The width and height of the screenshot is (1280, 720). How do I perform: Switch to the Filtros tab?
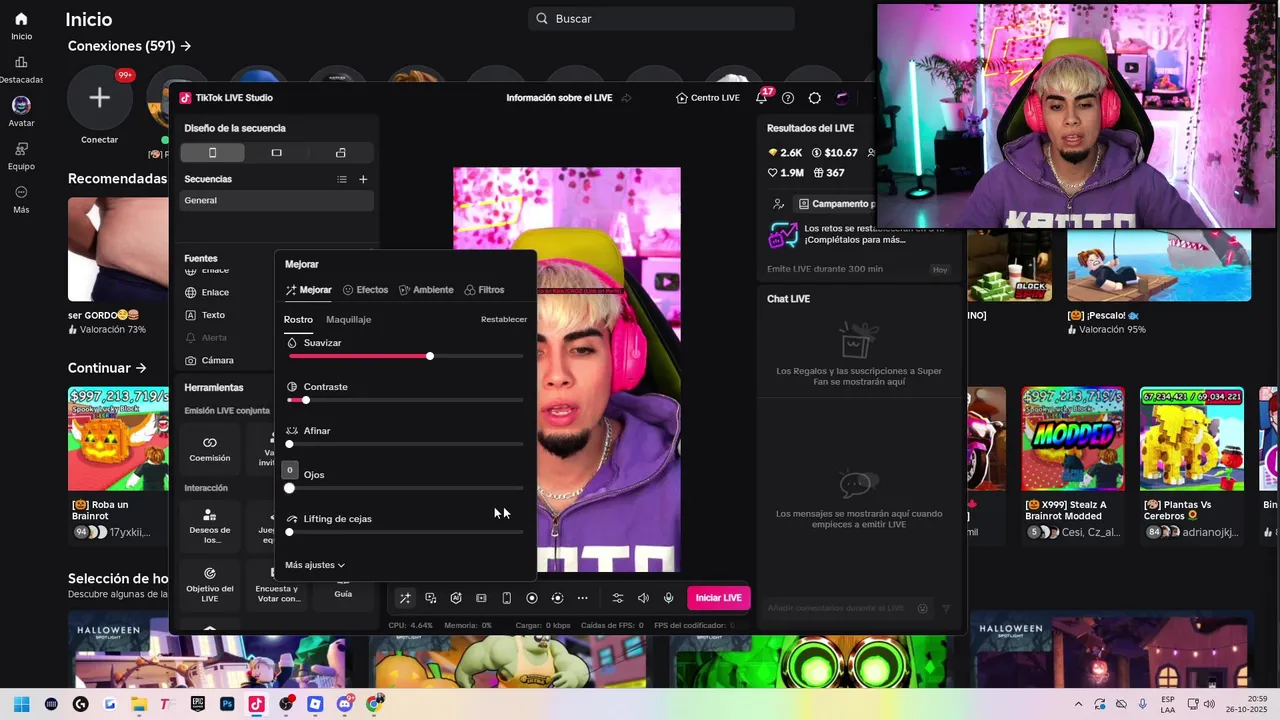pyautogui.click(x=484, y=290)
